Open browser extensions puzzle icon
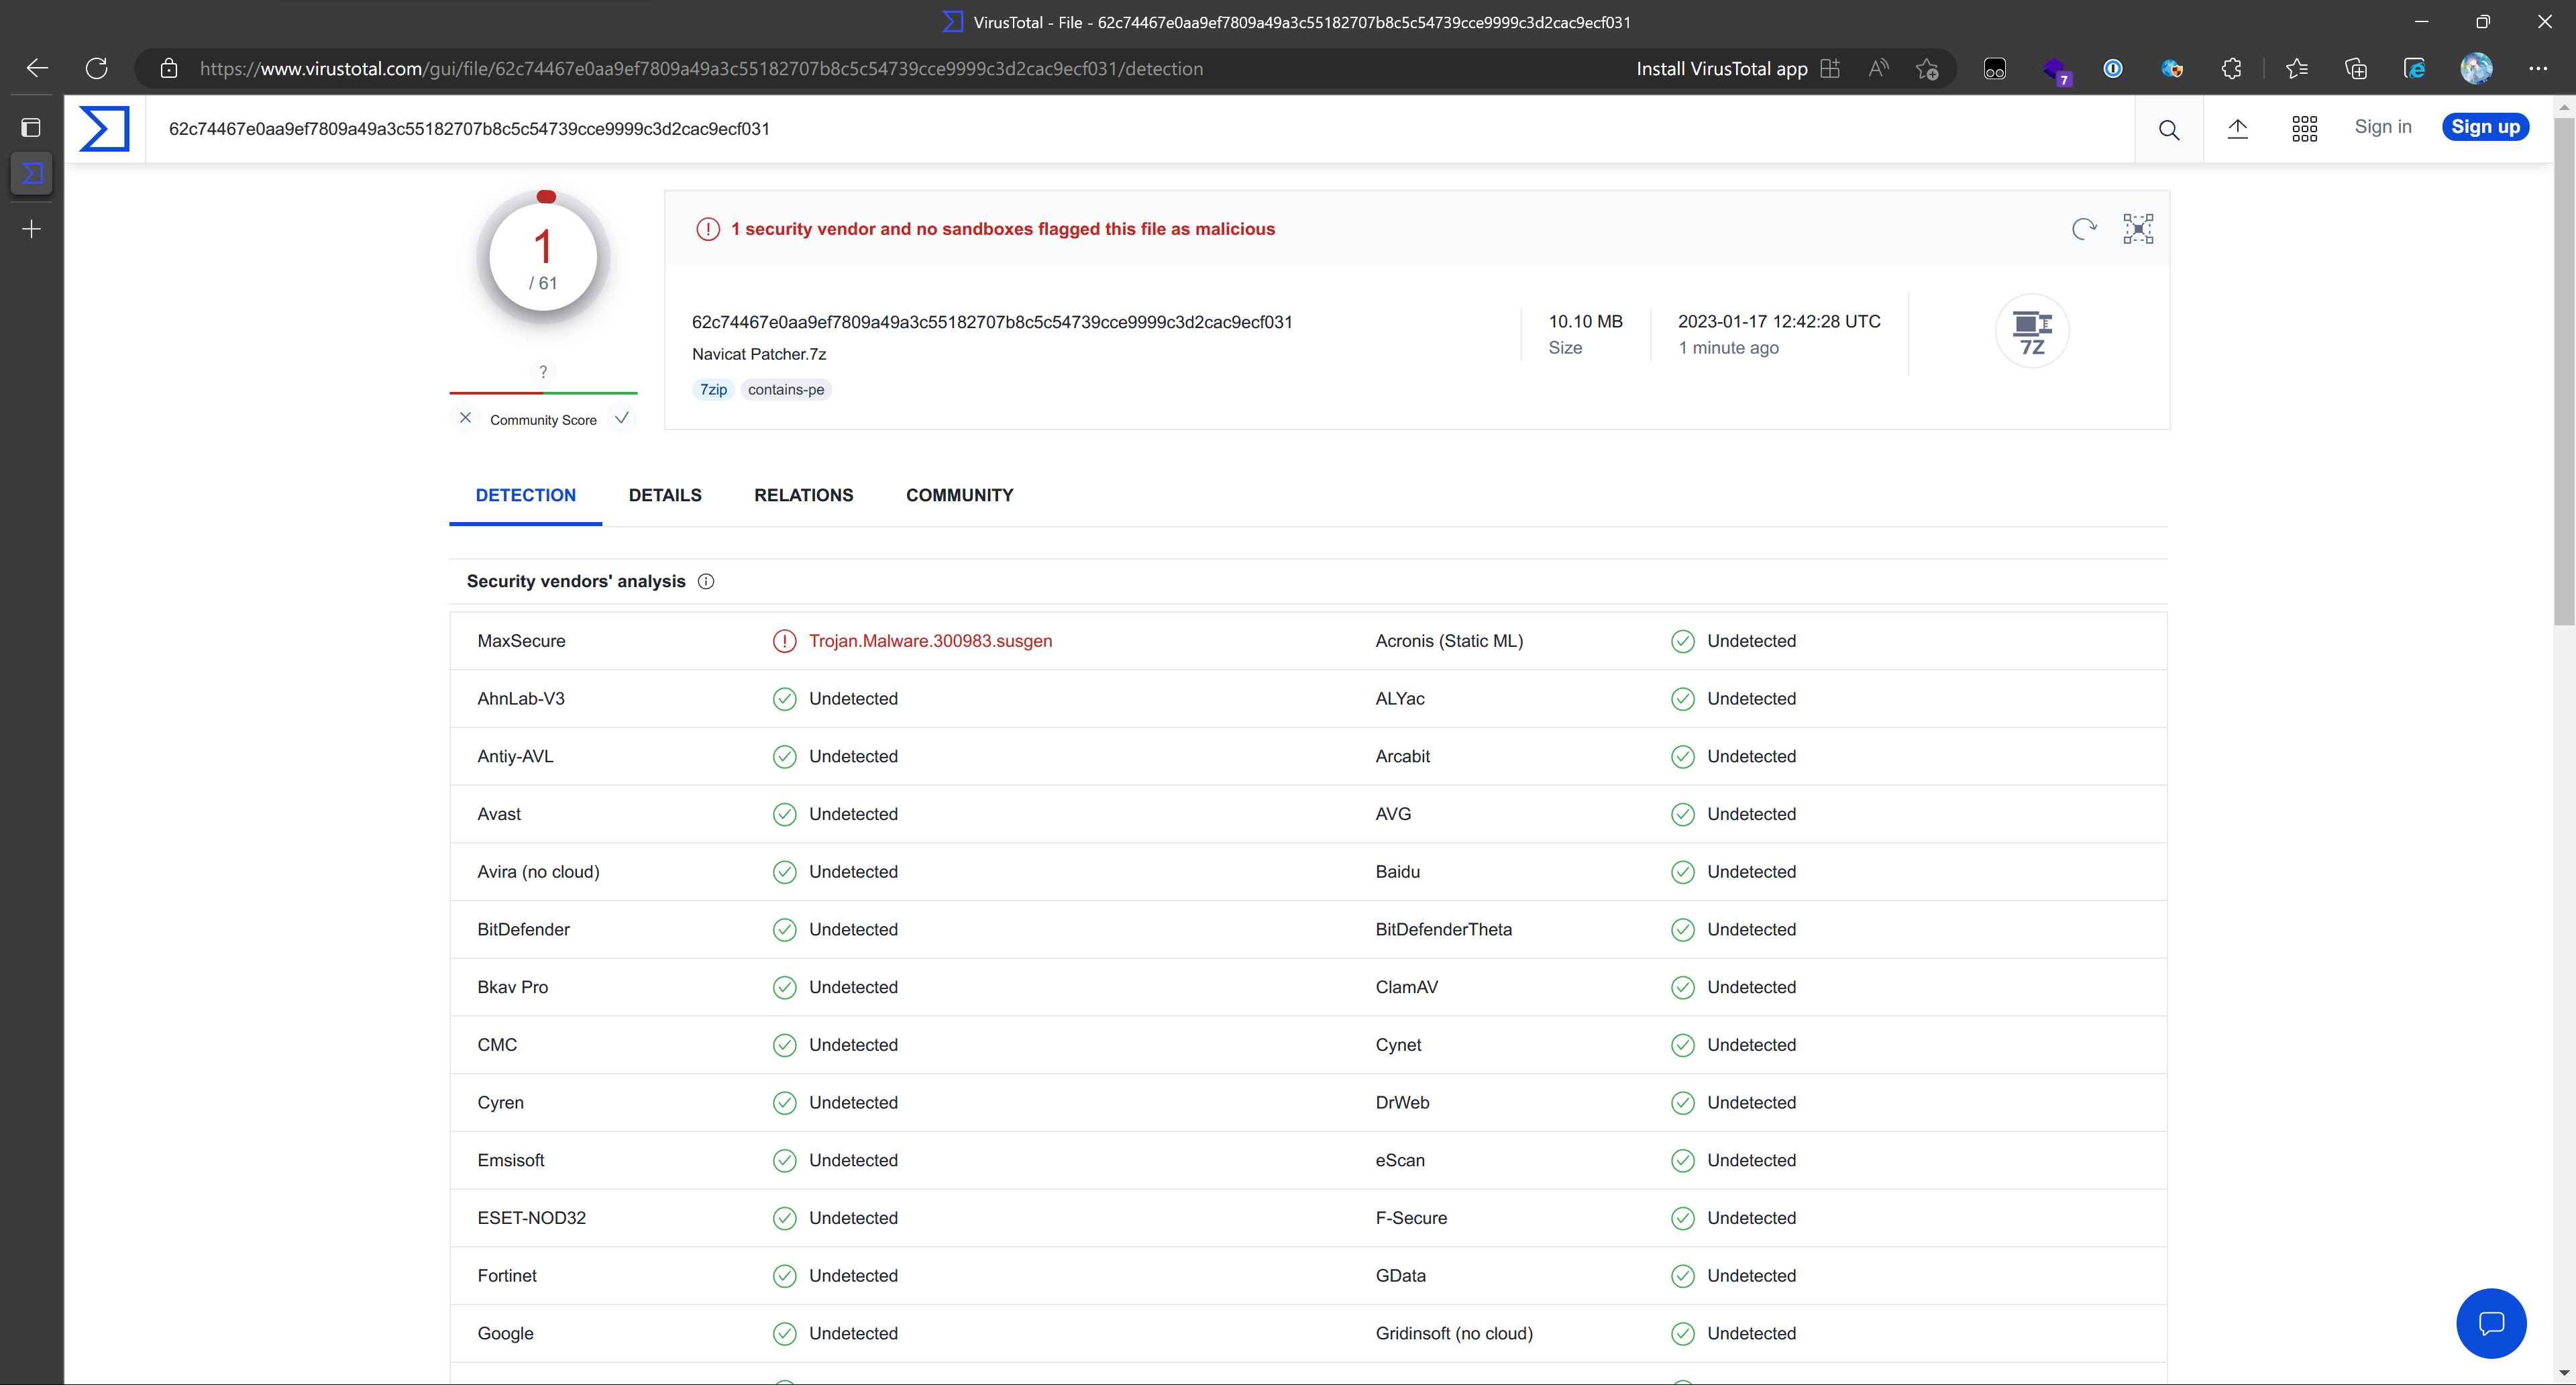Image resolution: width=2576 pixels, height=1385 pixels. (2231, 68)
